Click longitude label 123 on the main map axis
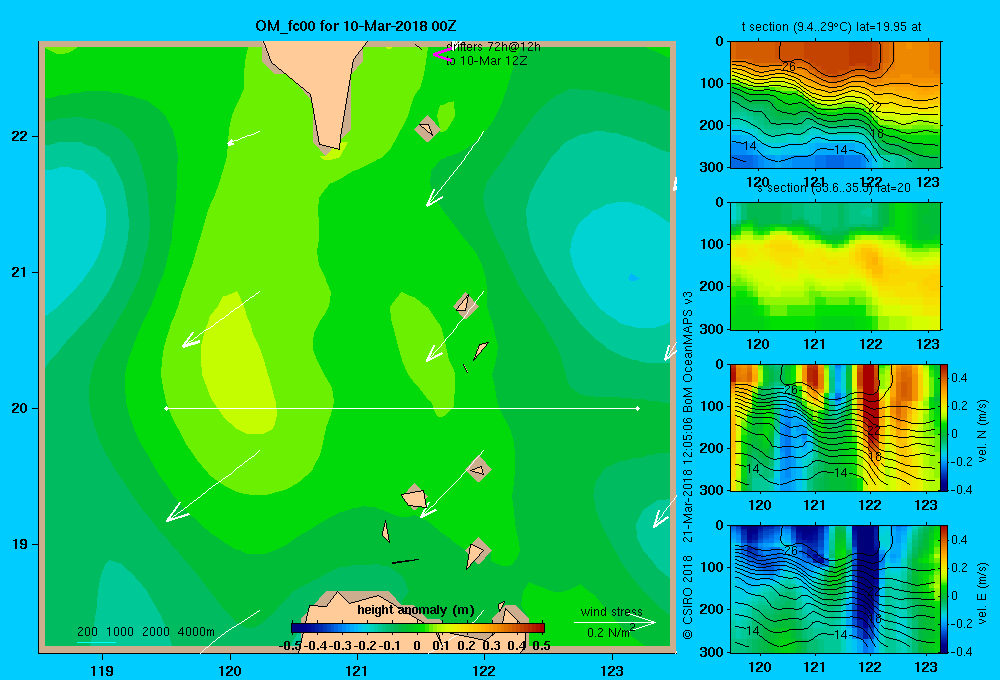The height and width of the screenshot is (680, 1000). (612, 670)
